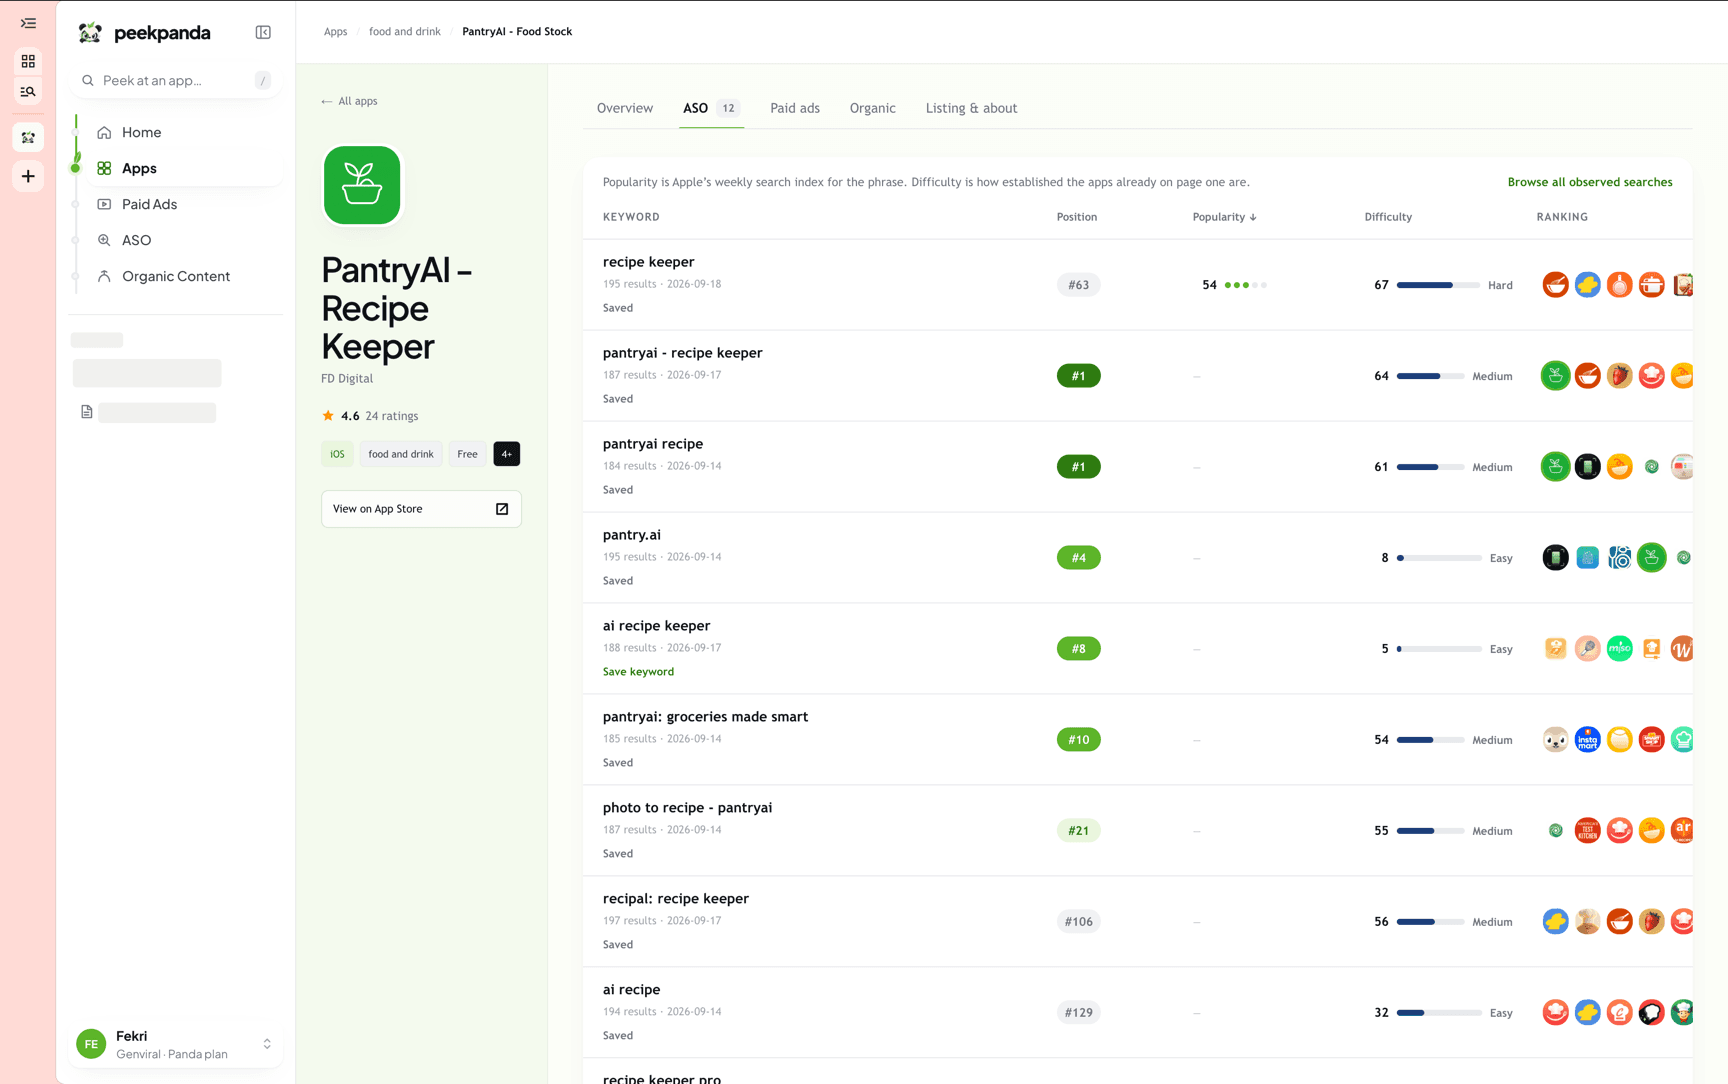
Task: Sort by Popularity column header
Action: [x=1224, y=217]
